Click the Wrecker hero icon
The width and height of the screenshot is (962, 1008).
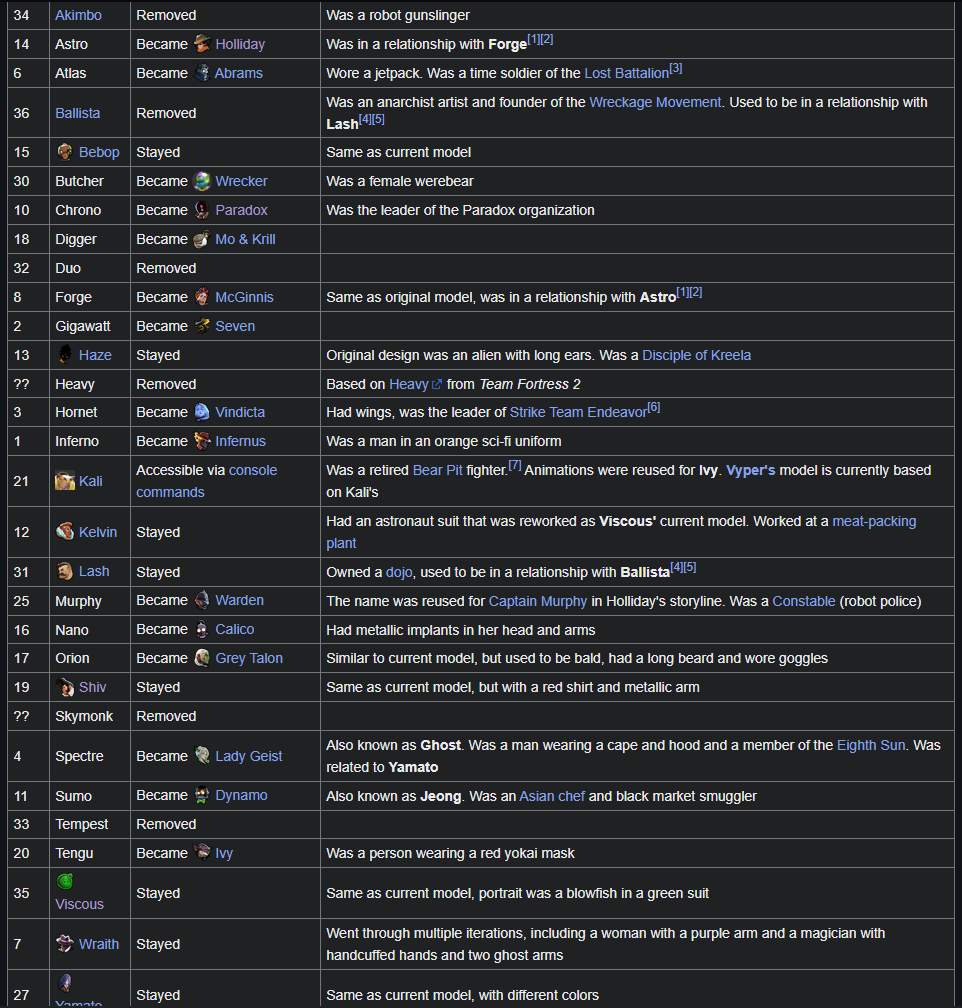pos(203,181)
